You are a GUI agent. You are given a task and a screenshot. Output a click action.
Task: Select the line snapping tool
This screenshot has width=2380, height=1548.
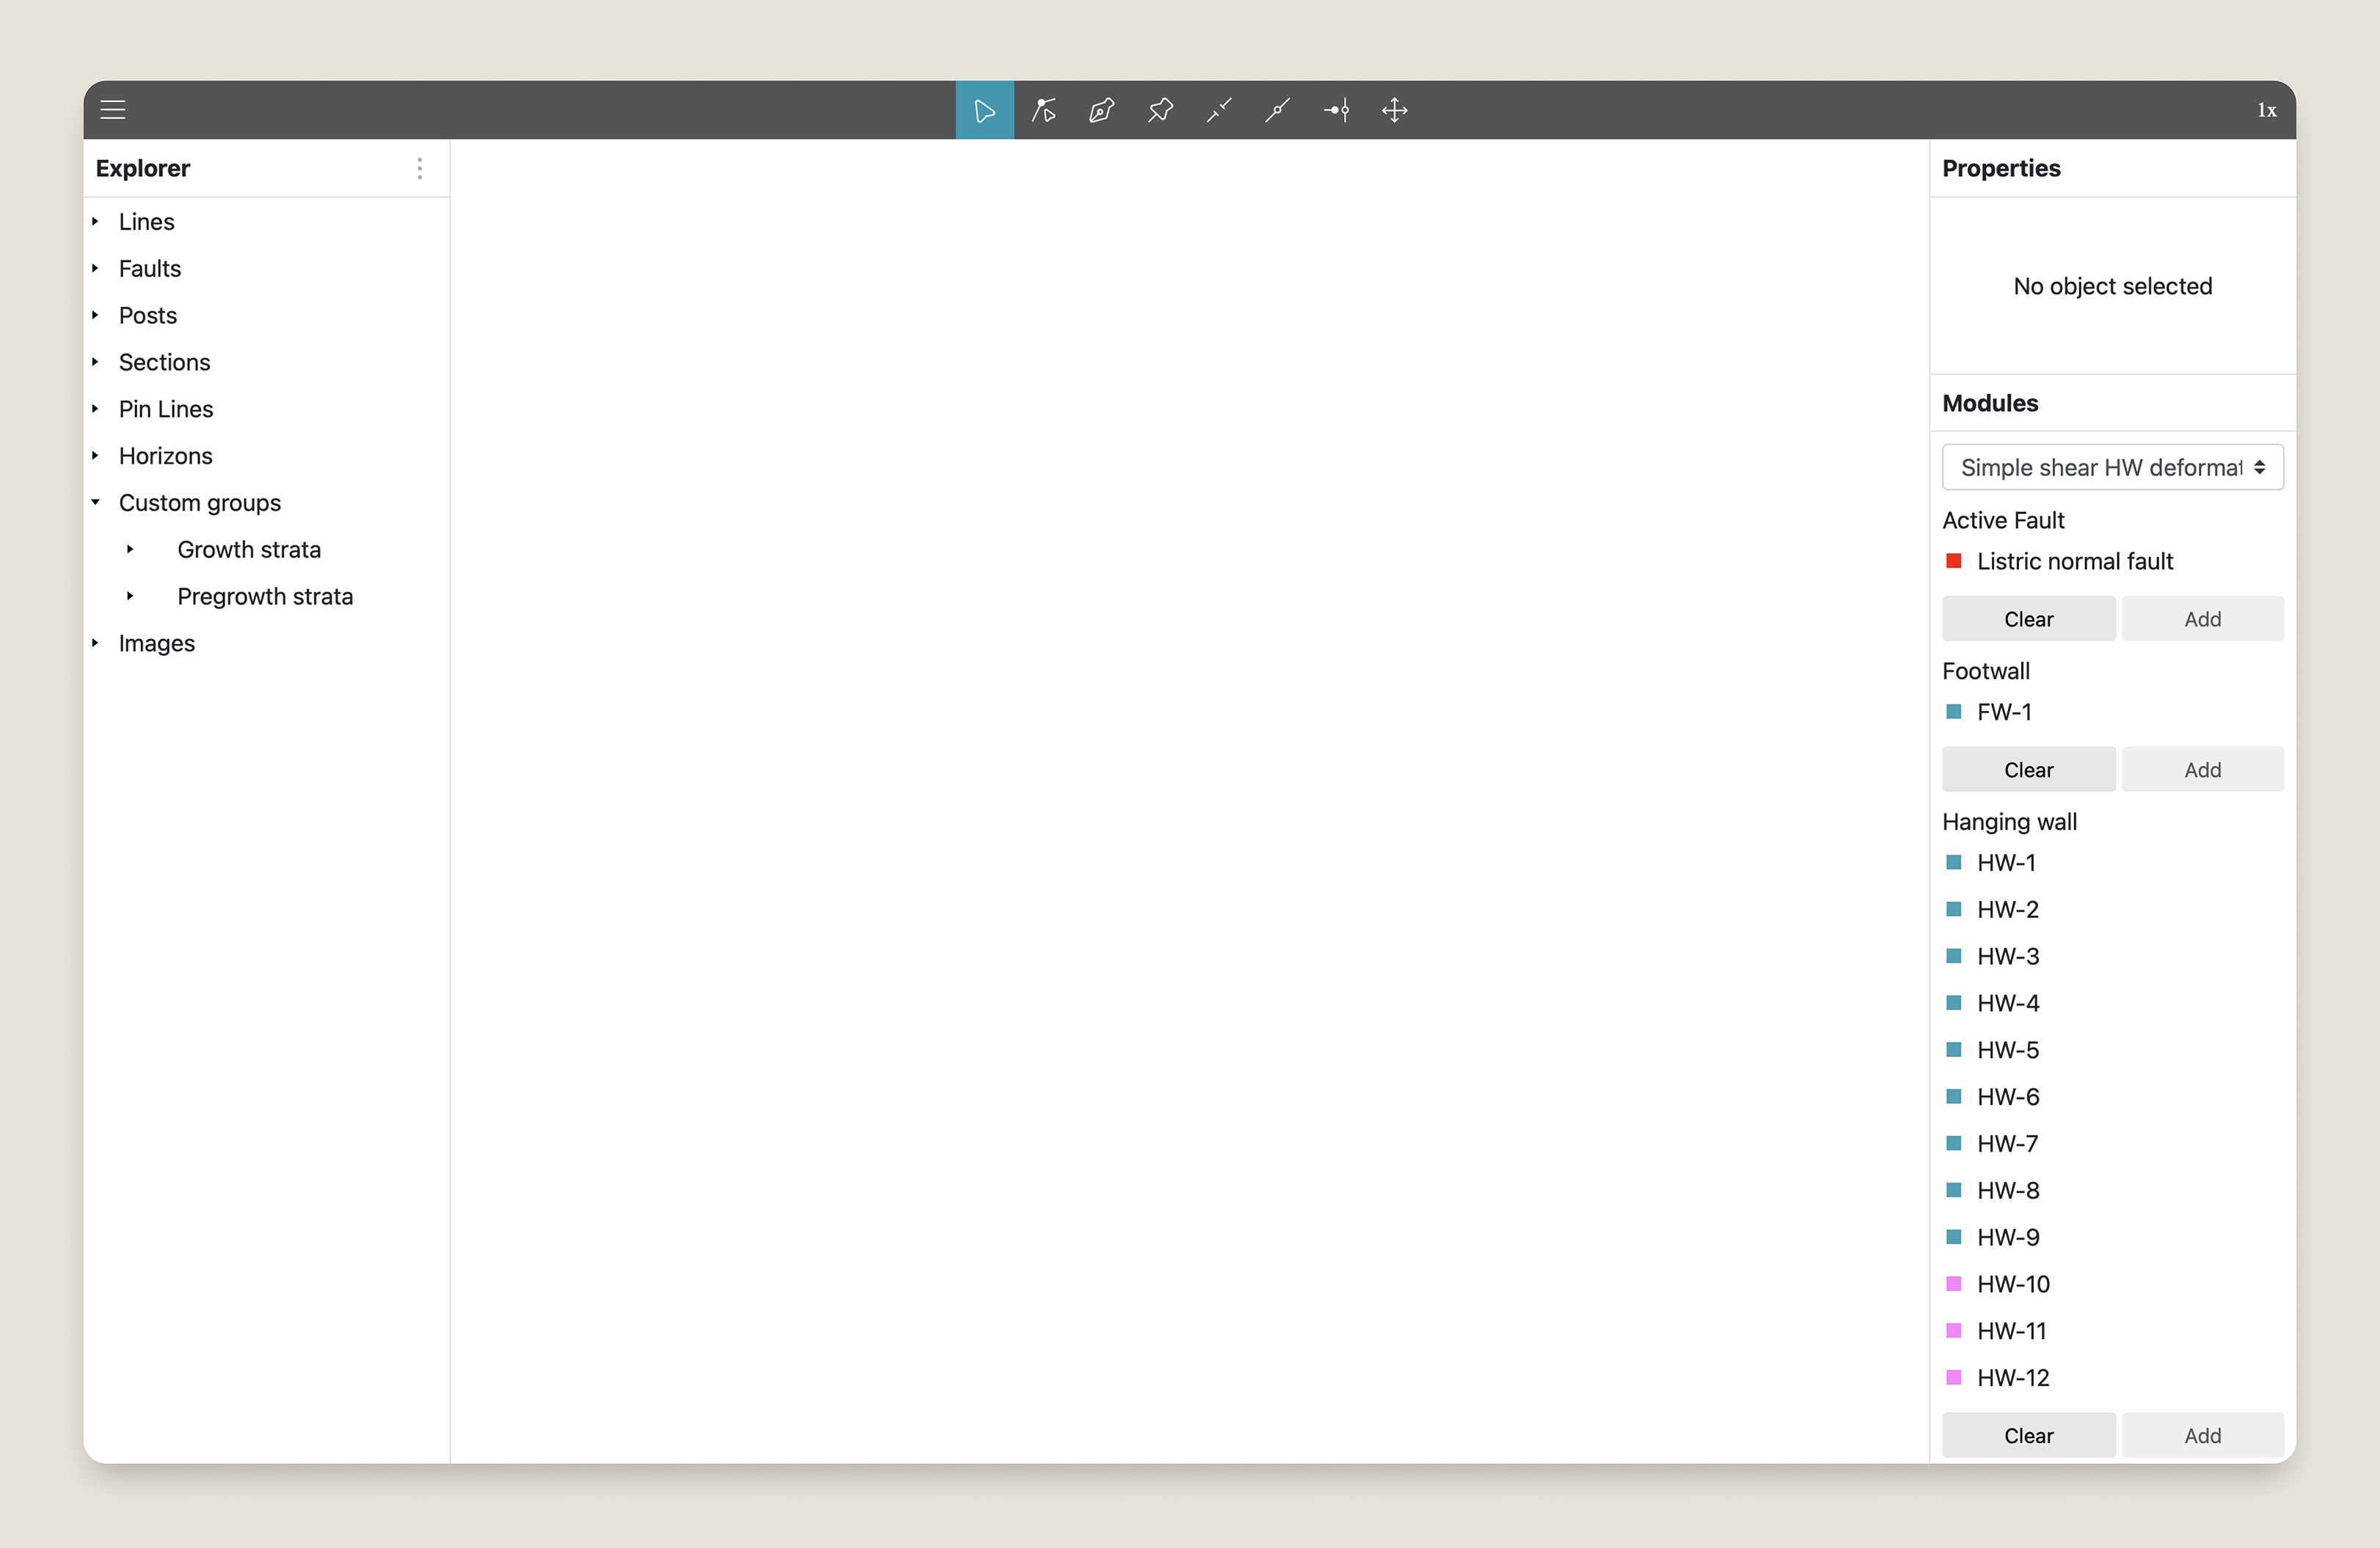(x=1218, y=110)
